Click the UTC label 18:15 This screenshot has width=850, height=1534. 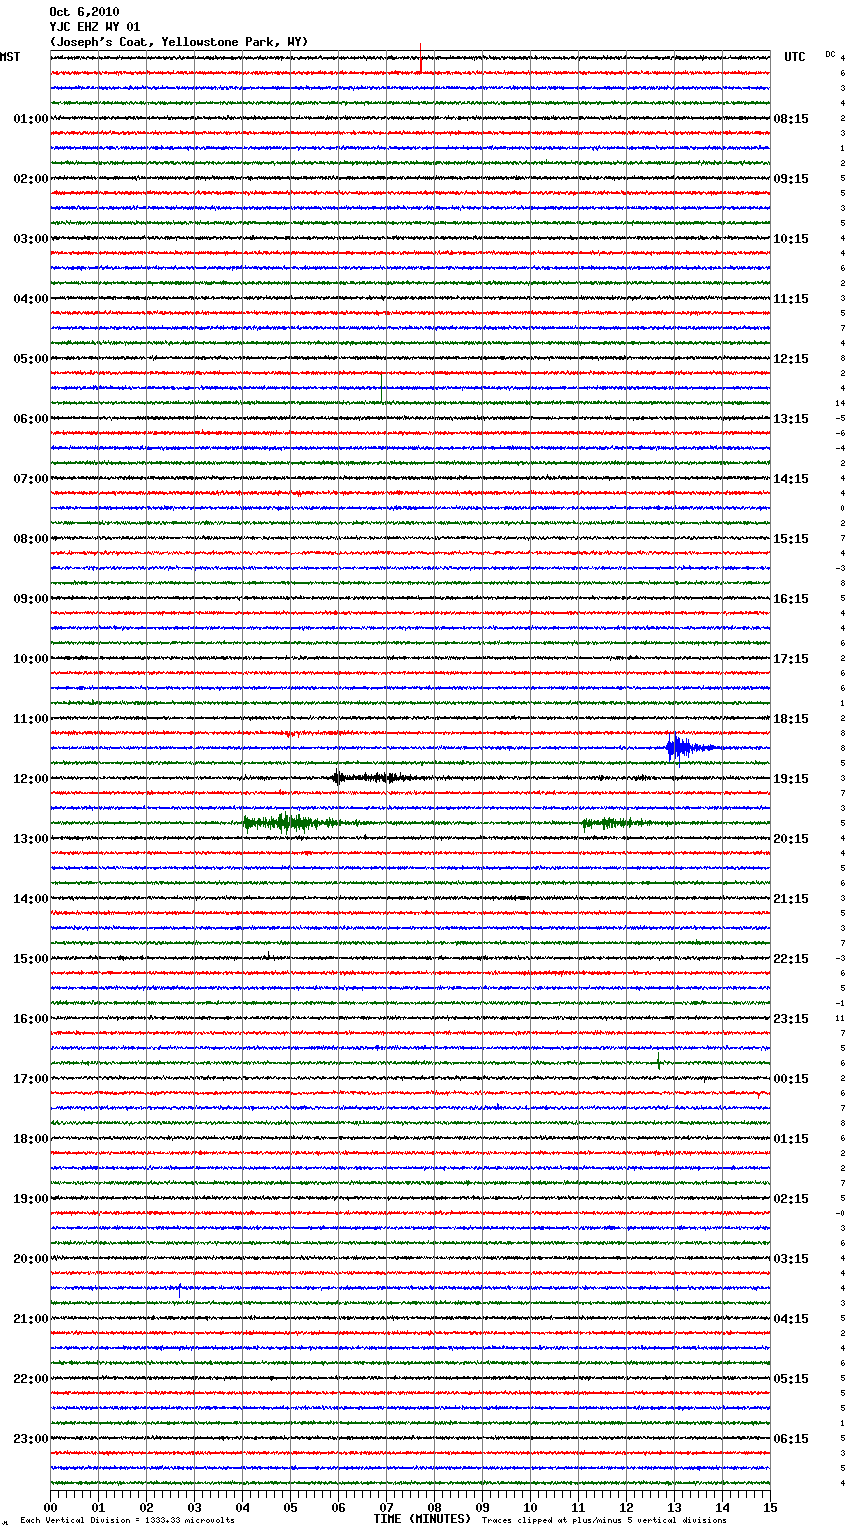tap(791, 719)
